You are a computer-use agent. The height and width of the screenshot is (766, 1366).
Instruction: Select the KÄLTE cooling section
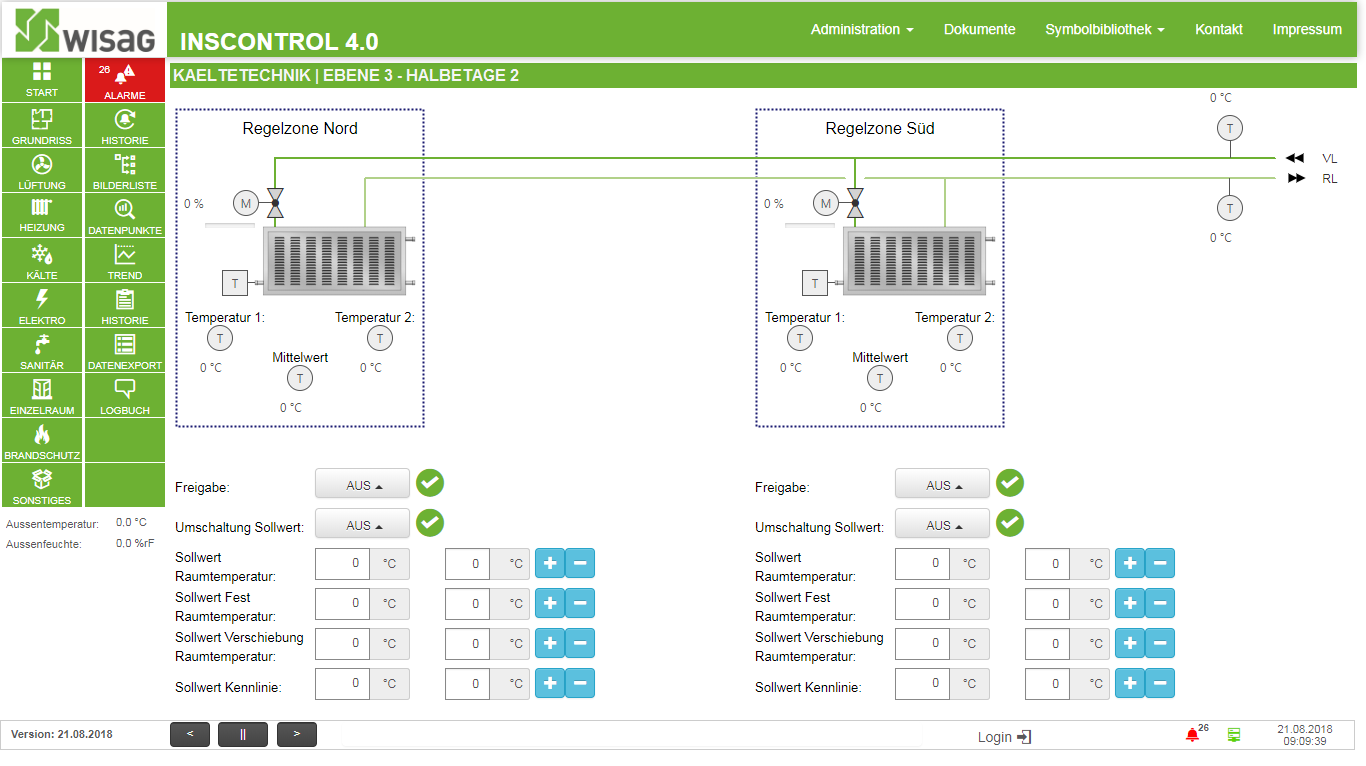(x=42, y=261)
